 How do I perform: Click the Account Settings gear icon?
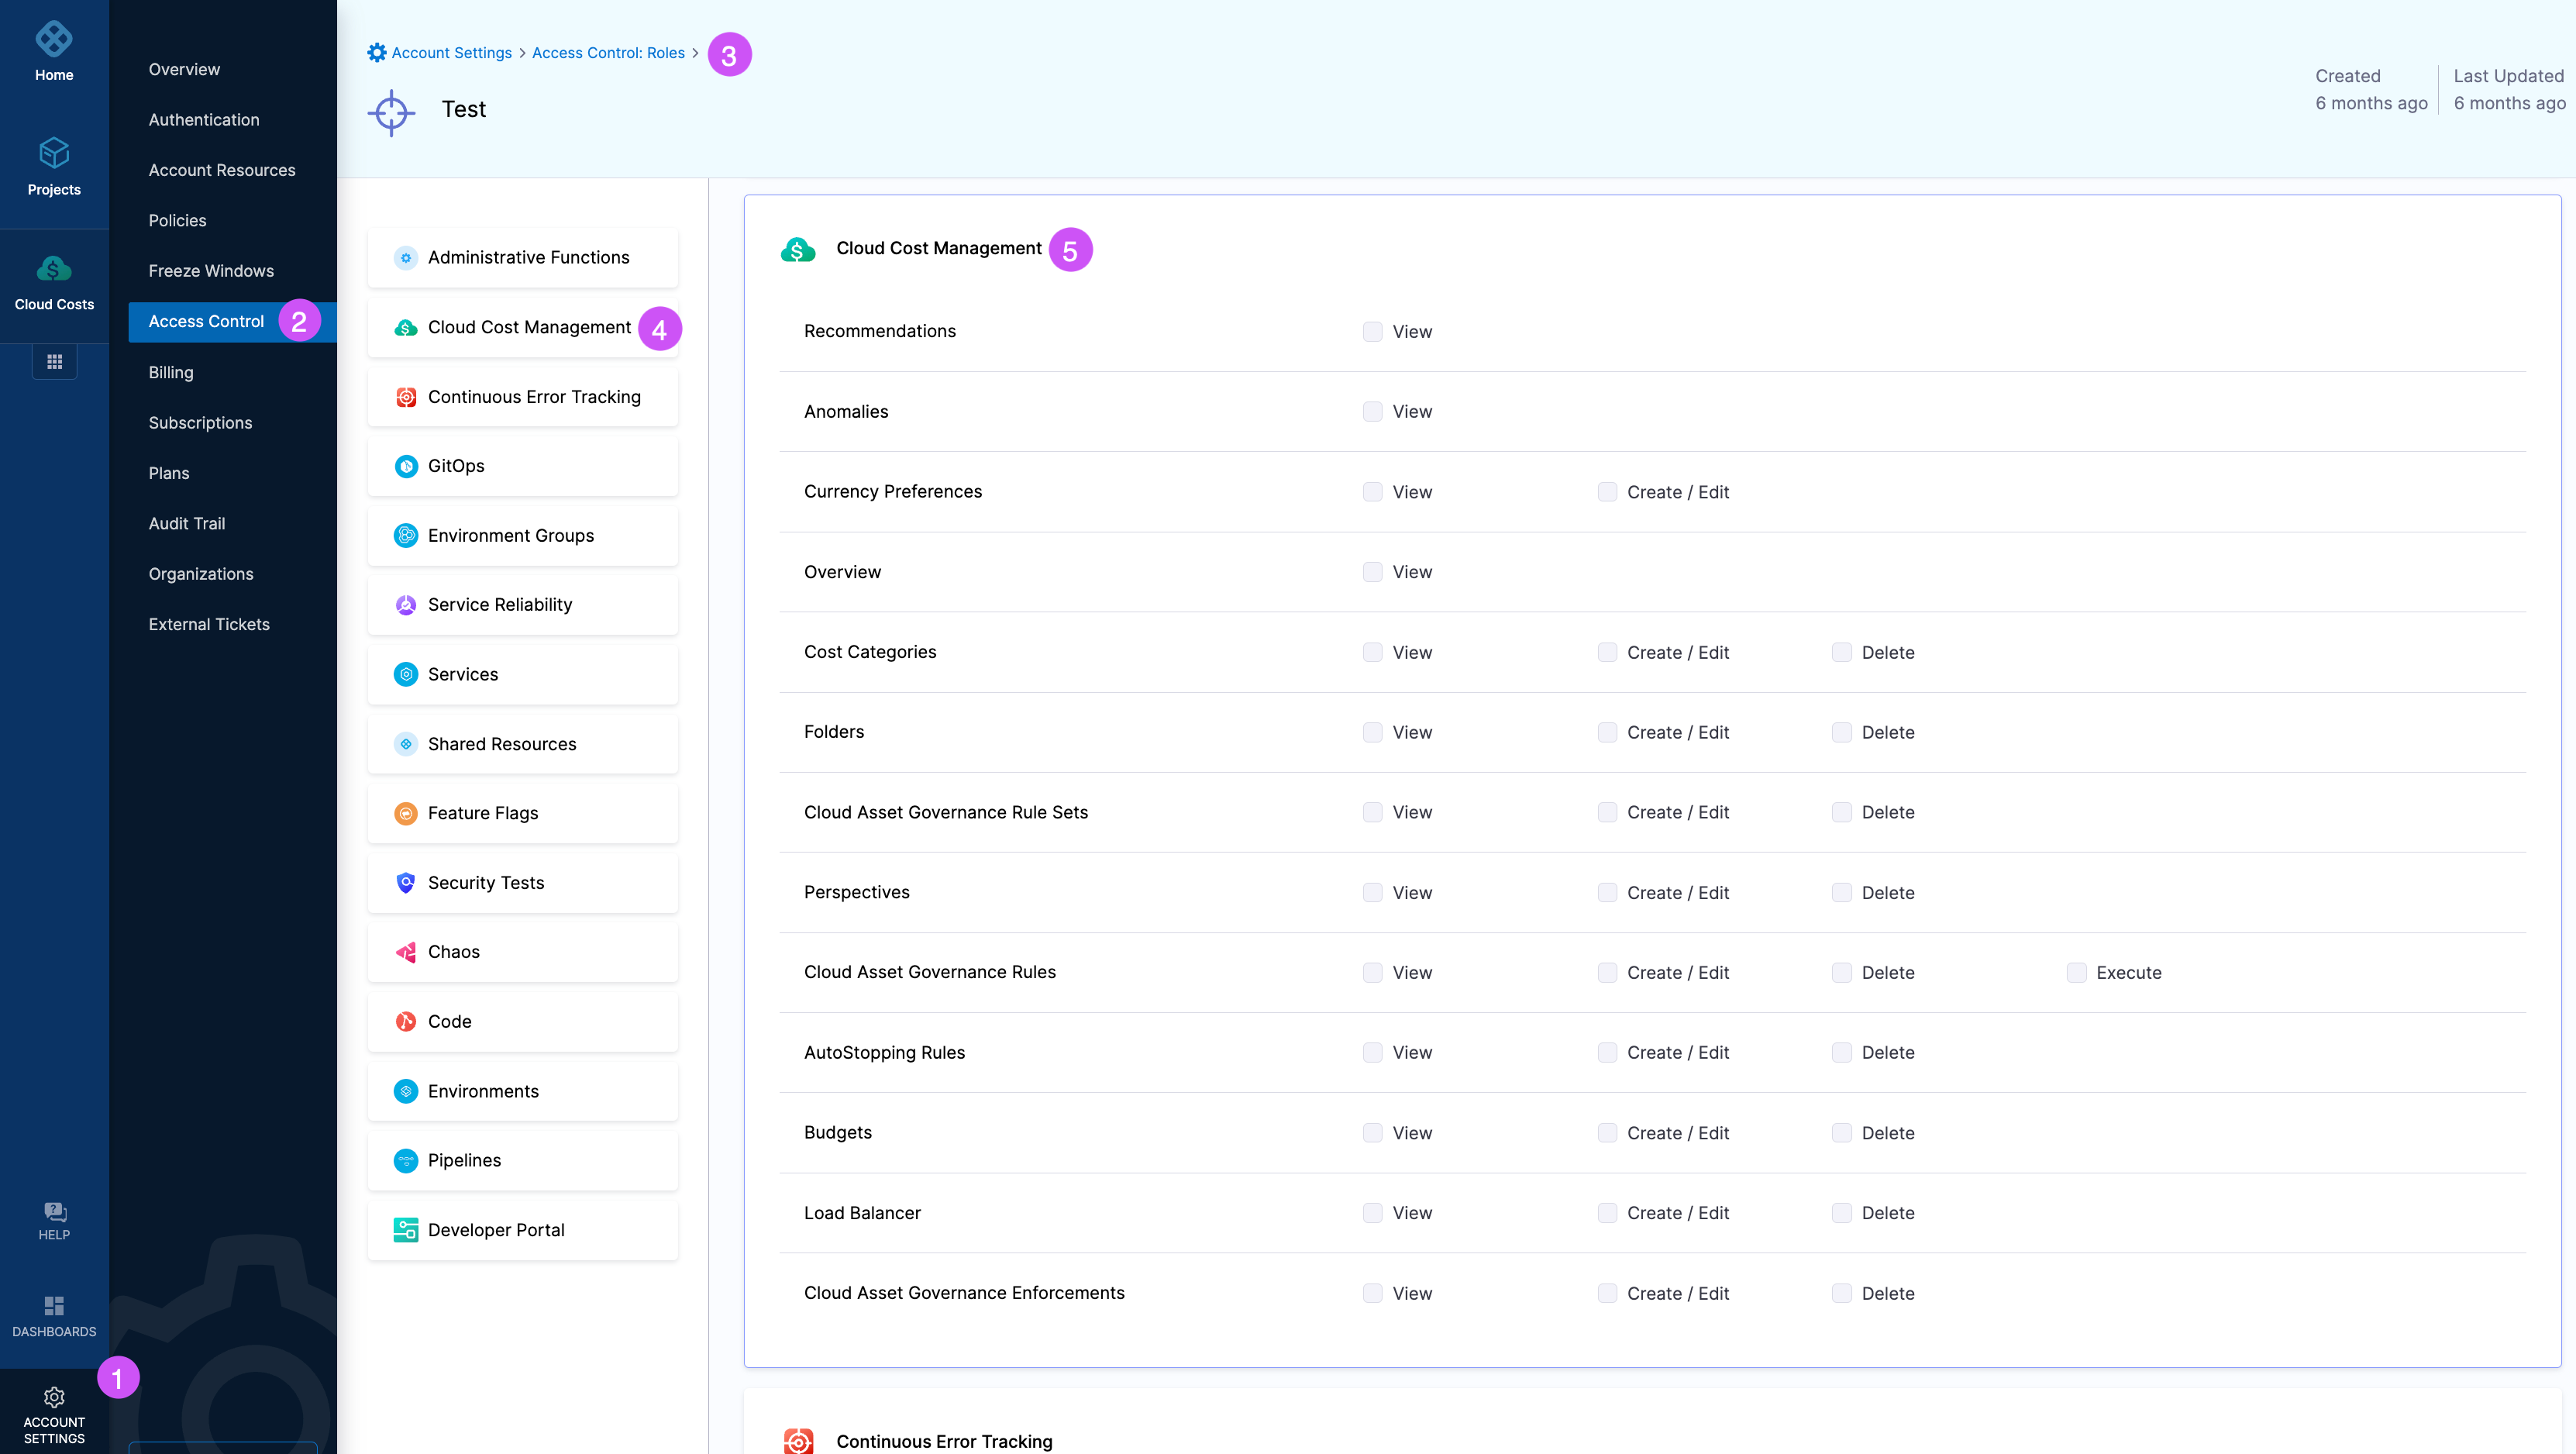coord(54,1396)
